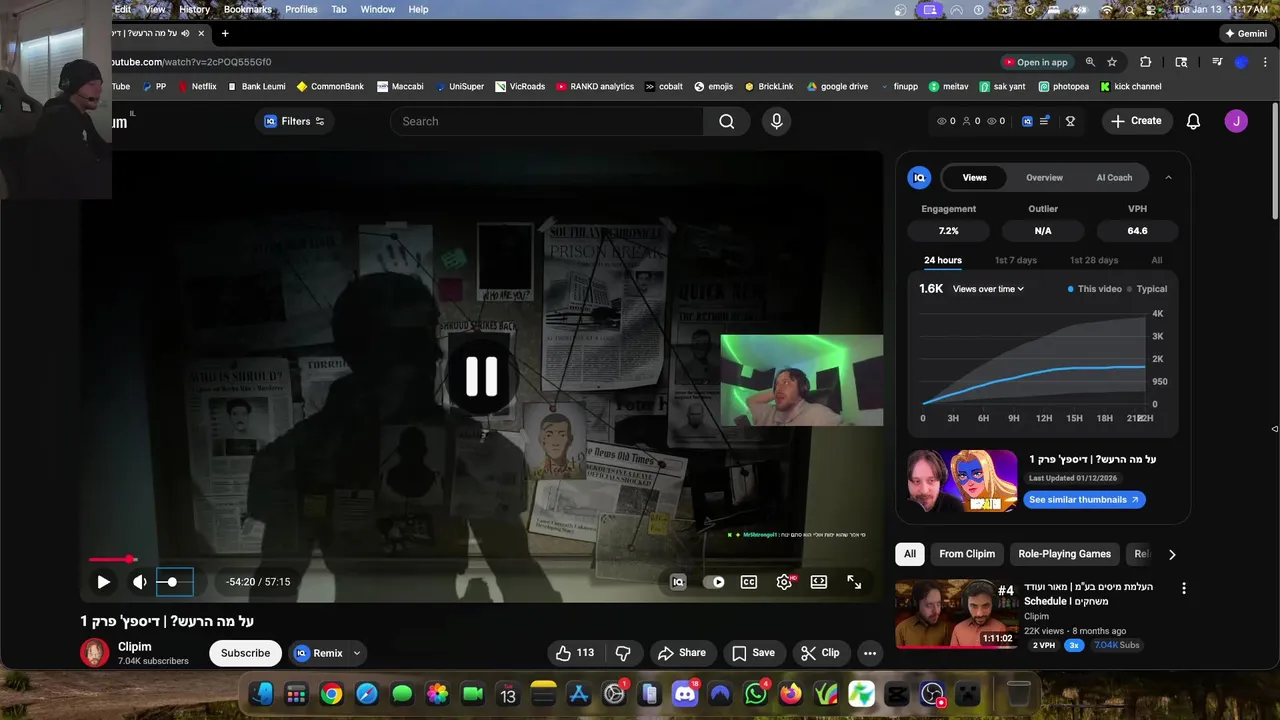Toggle the Typical chart legend

[x=1147, y=289]
